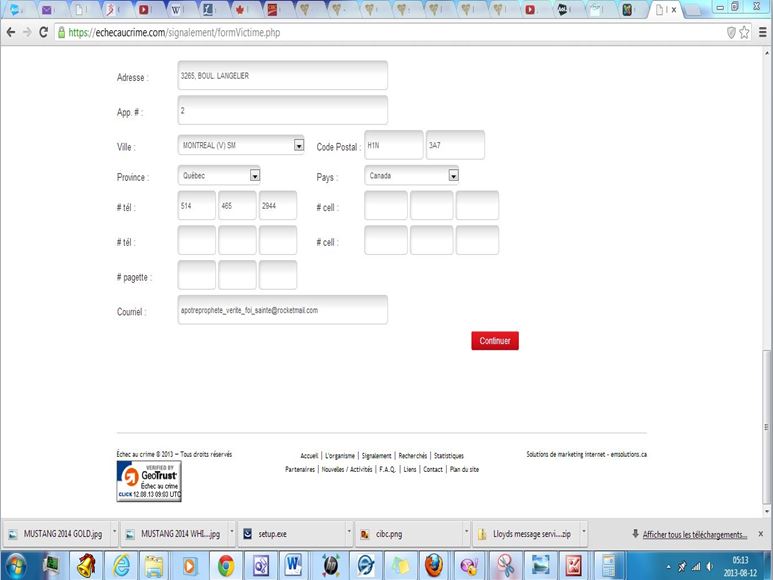773x580 pixels.
Task: Click the GeoTrust verified badge
Action: click(x=149, y=482)
